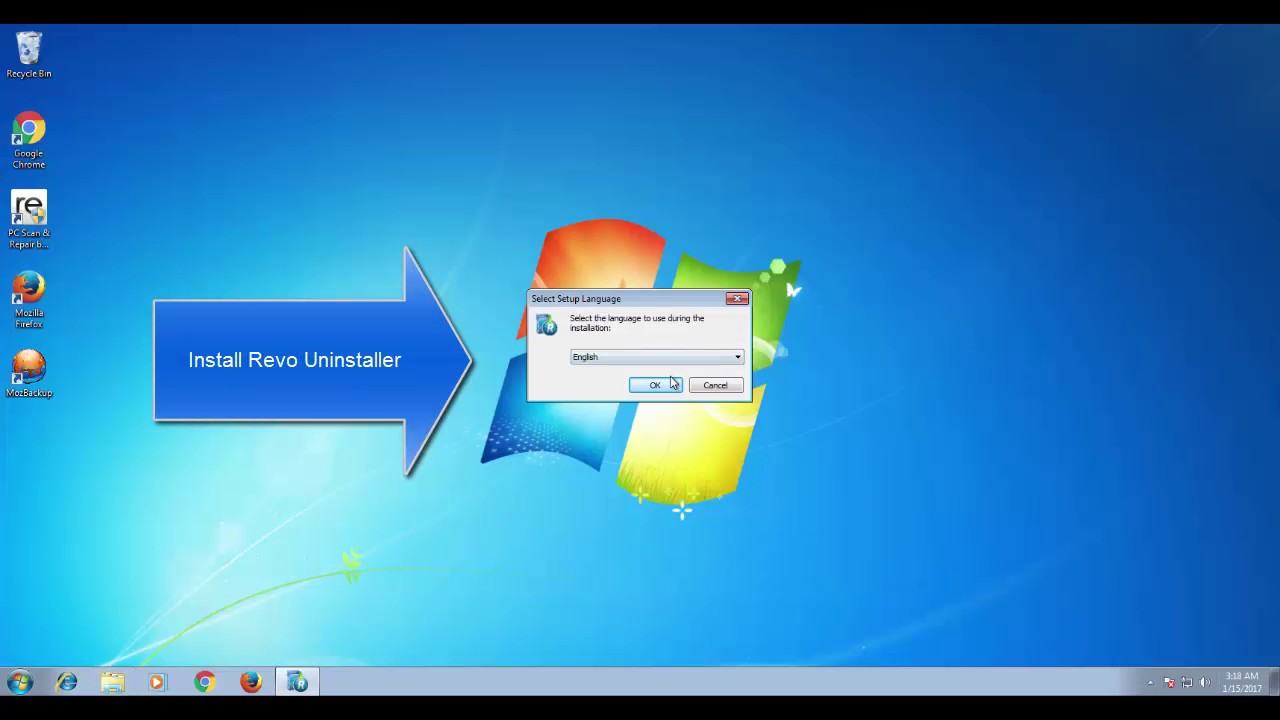Select the MozBackup desktop shortcut

pos(29,374)
